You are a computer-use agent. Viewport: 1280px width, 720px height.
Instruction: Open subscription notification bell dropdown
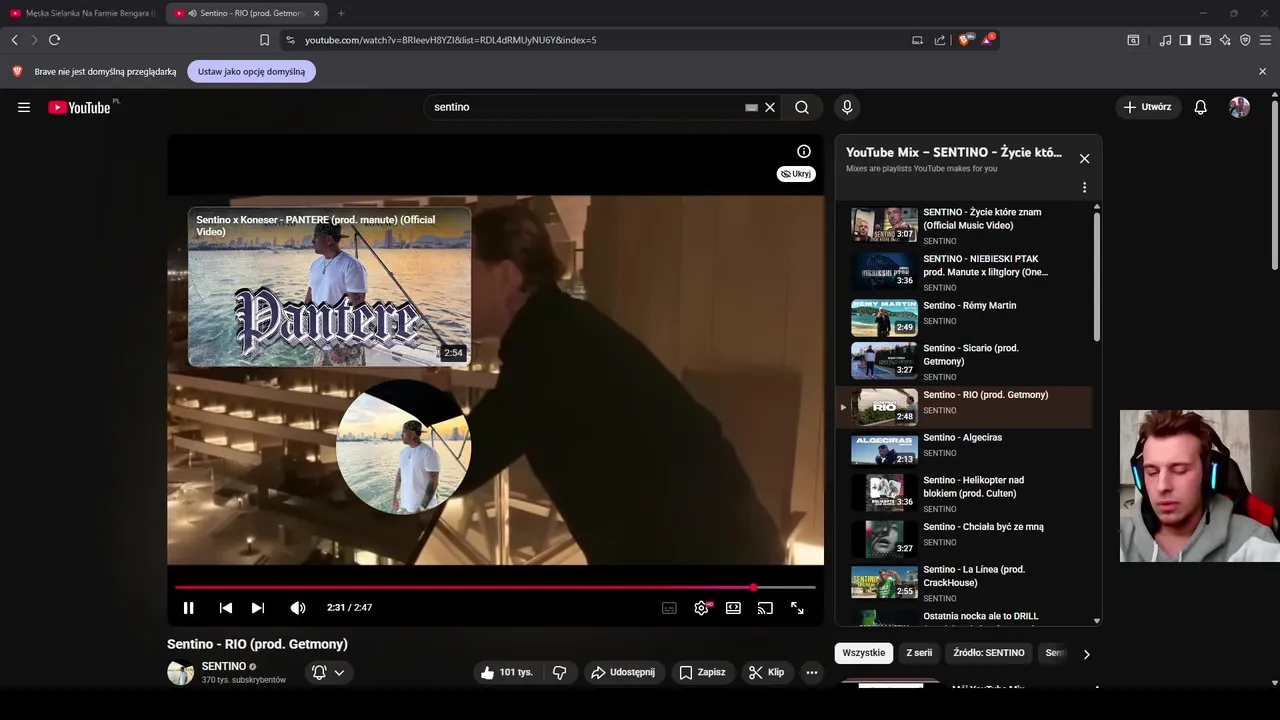point(329,672)
